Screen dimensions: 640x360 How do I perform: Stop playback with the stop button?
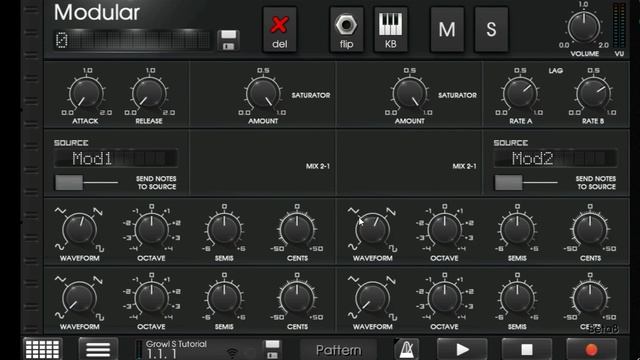[x=527, y=349]
